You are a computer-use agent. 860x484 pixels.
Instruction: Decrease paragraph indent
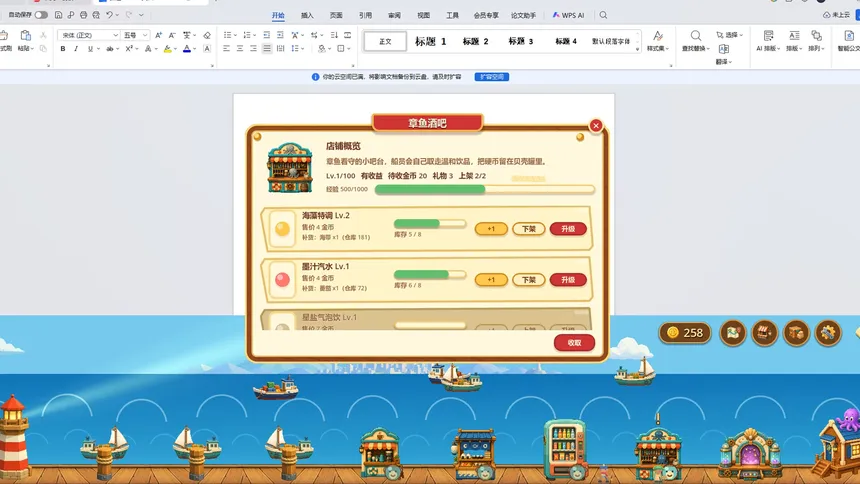pyautogui.click(x=267, y=35)
